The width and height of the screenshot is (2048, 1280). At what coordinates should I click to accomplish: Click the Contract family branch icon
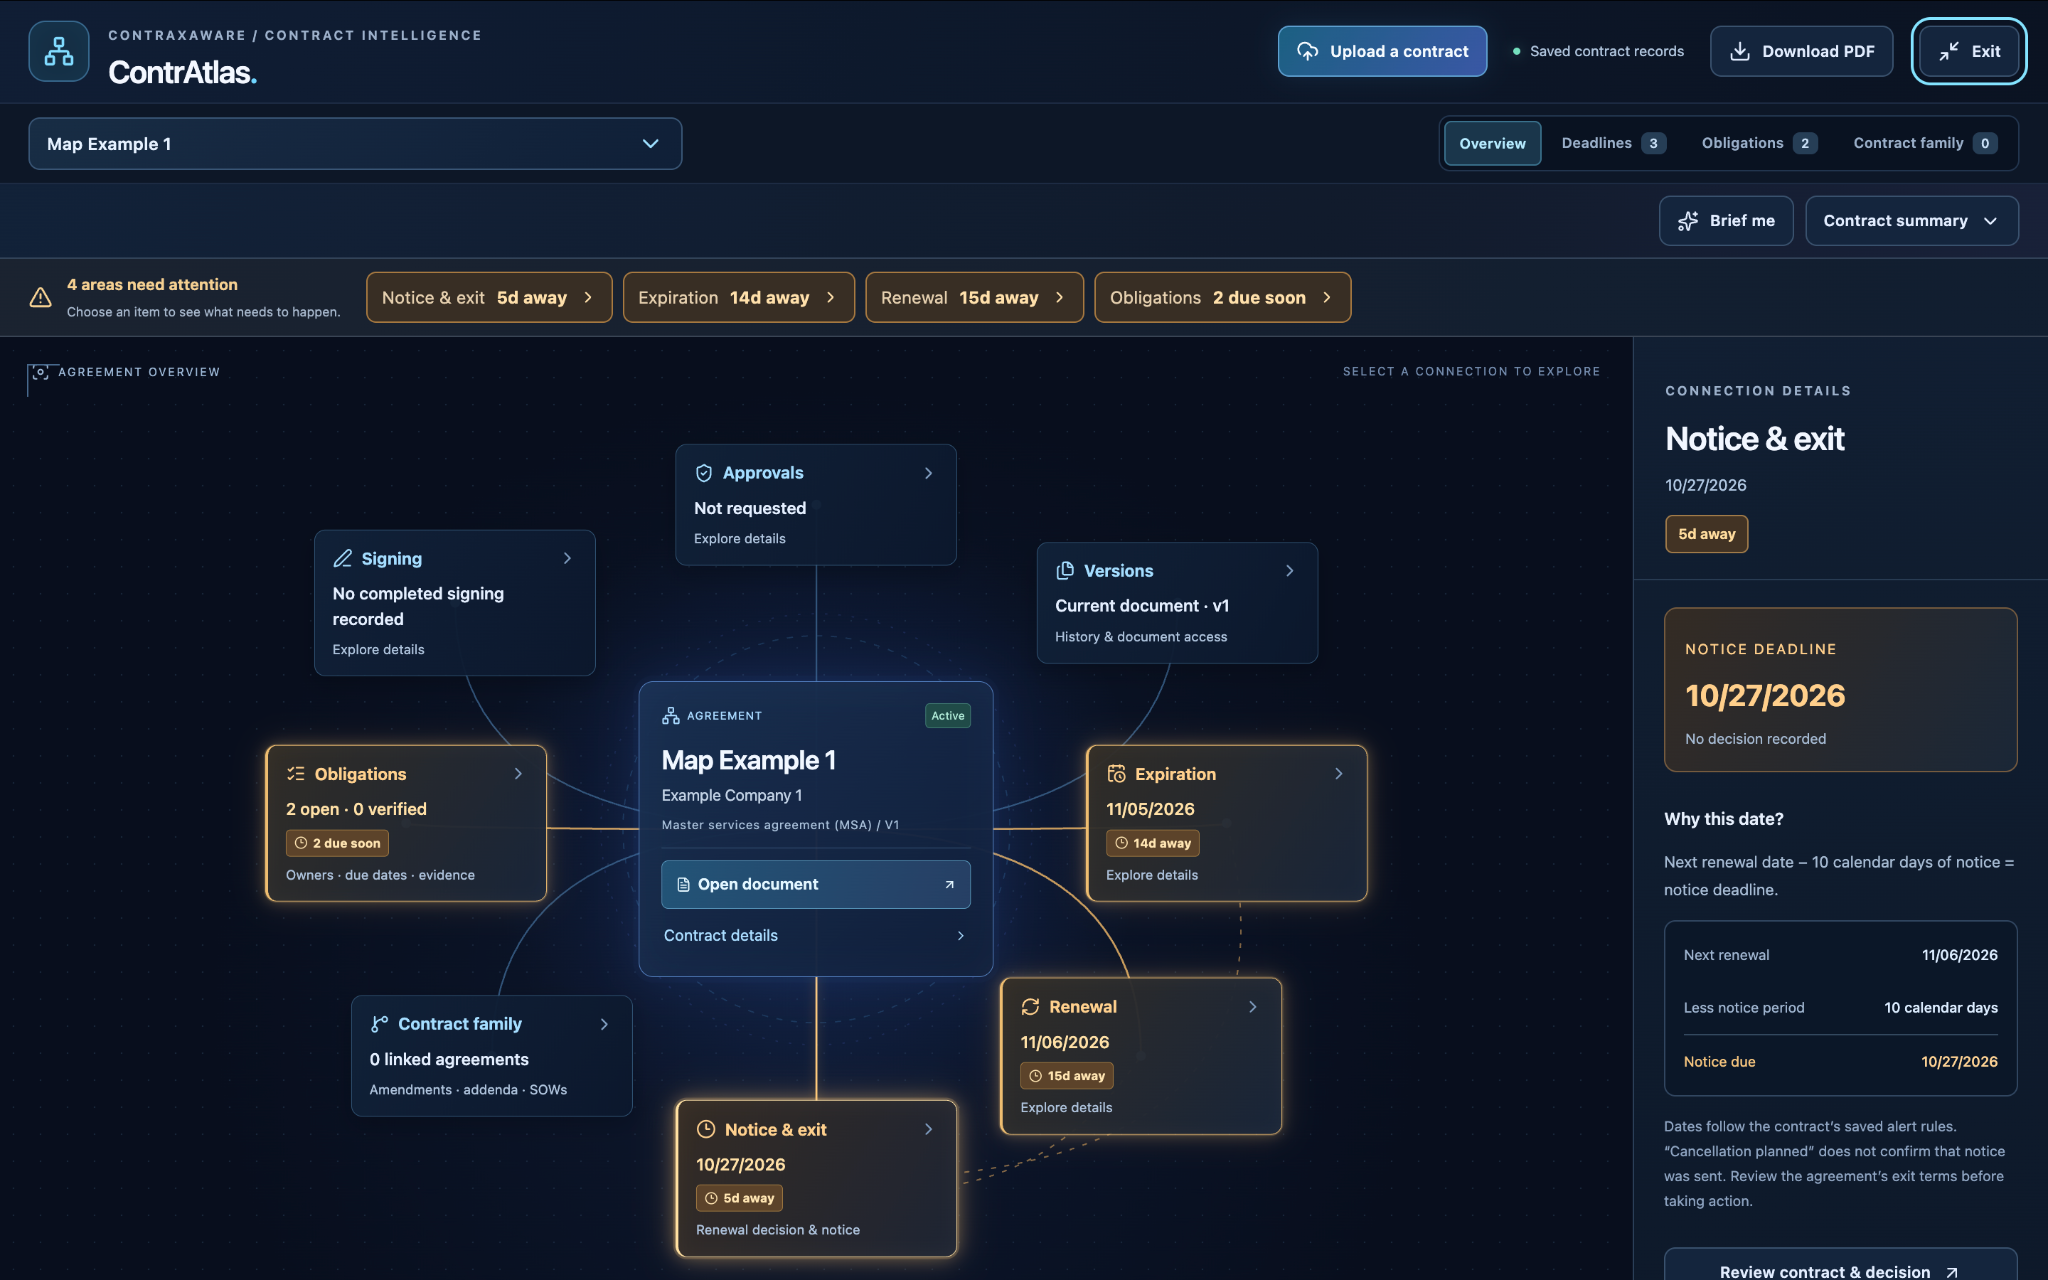[379, 1023]
